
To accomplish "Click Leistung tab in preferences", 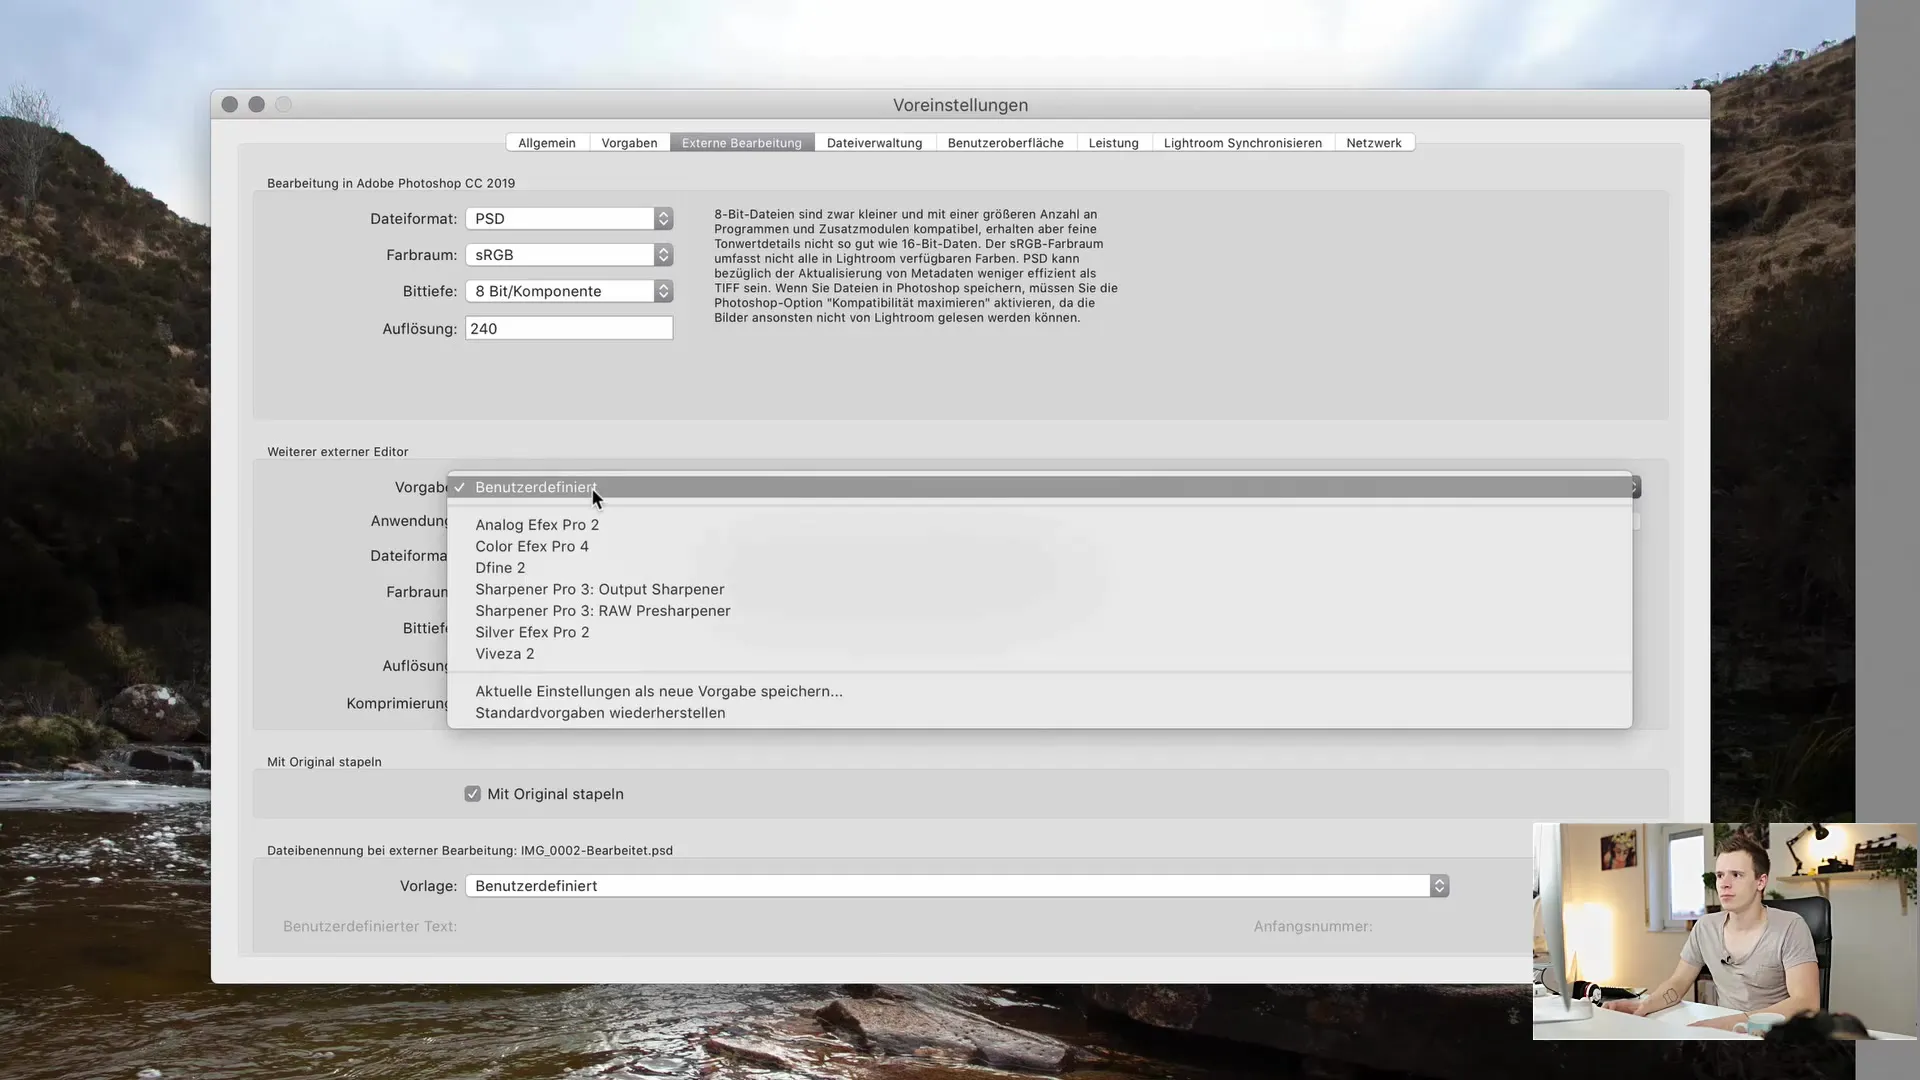I will (x=1113, y=141).
